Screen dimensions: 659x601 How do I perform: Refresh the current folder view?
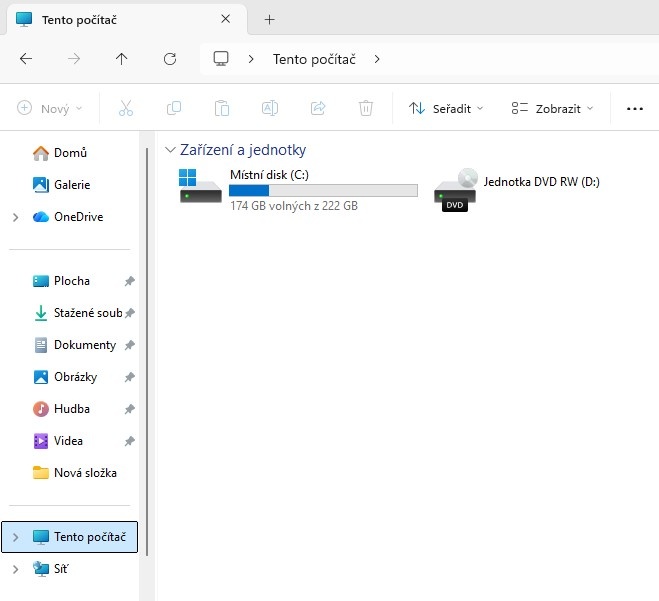(170, 59)
